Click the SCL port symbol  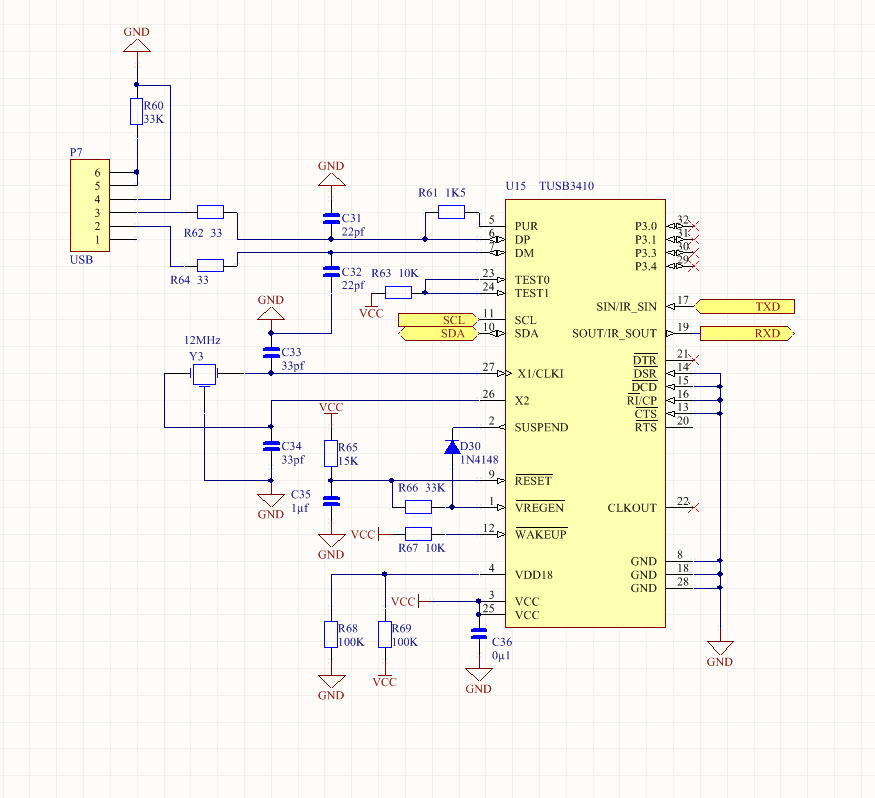click(x=439, y=320)
